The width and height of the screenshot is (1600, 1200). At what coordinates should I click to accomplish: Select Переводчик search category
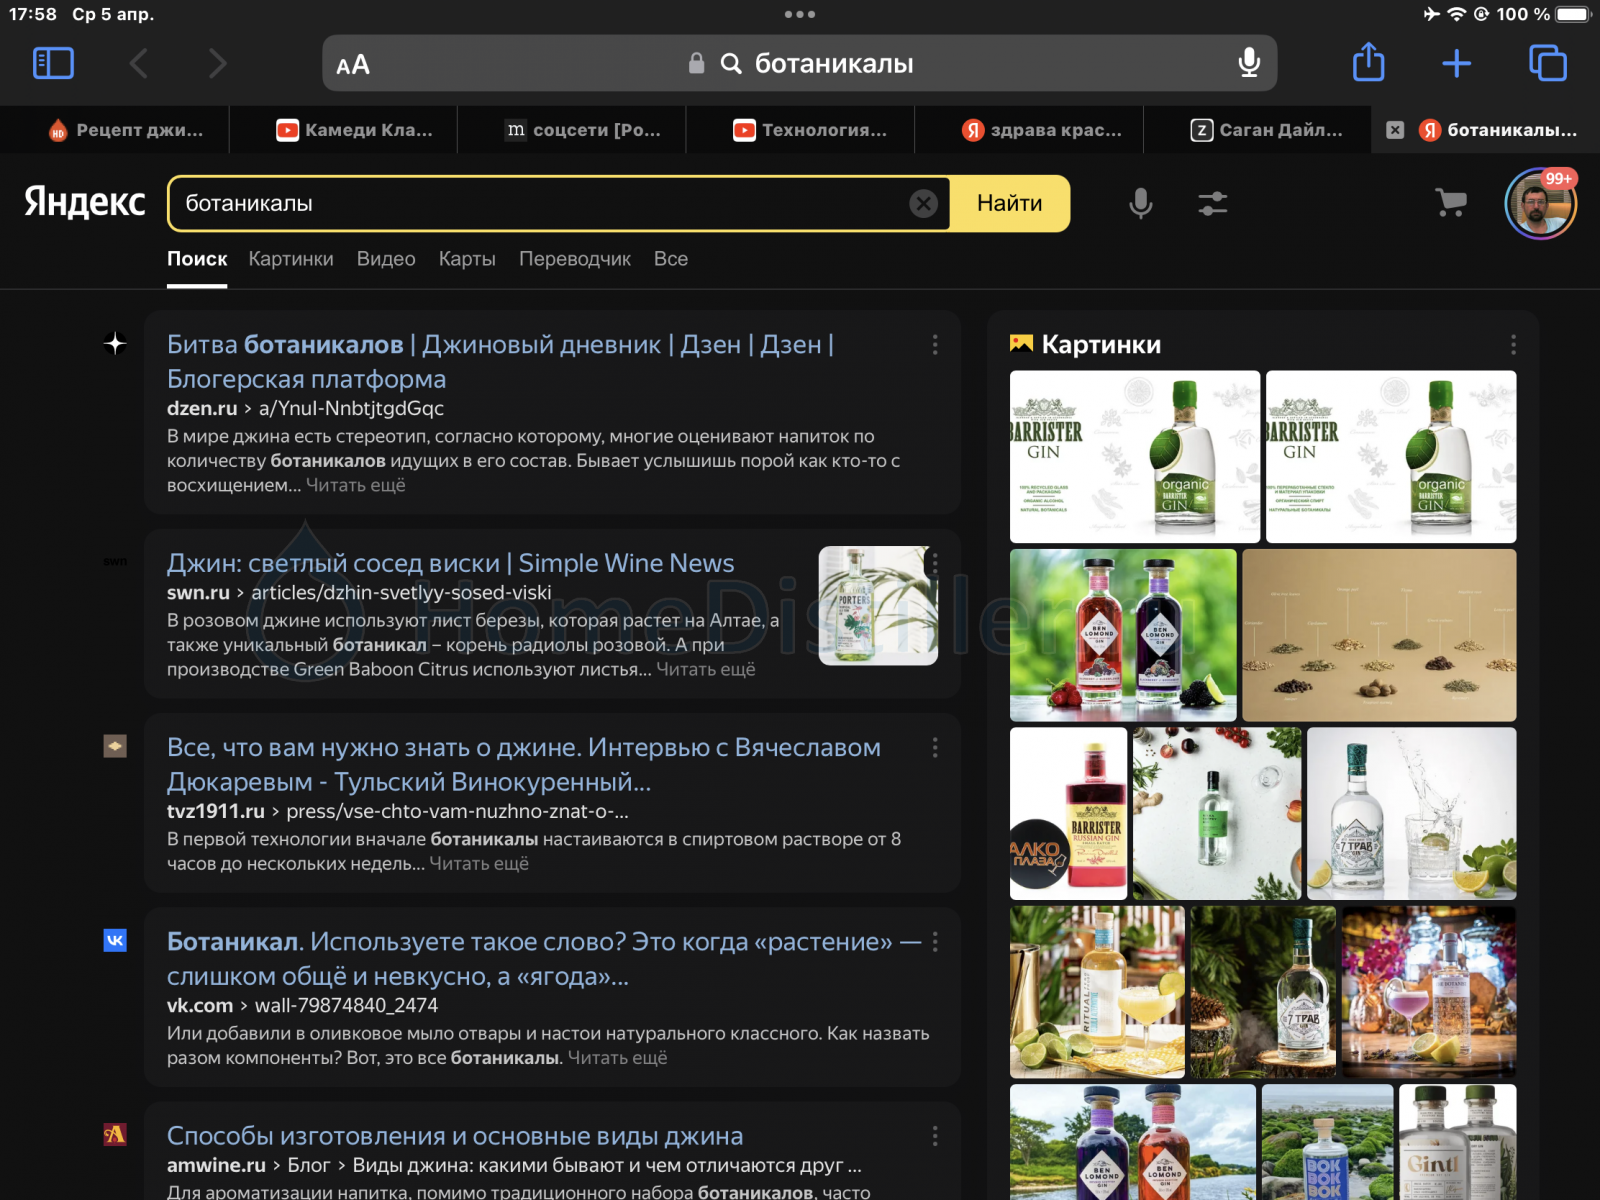(x=575, y=259)
